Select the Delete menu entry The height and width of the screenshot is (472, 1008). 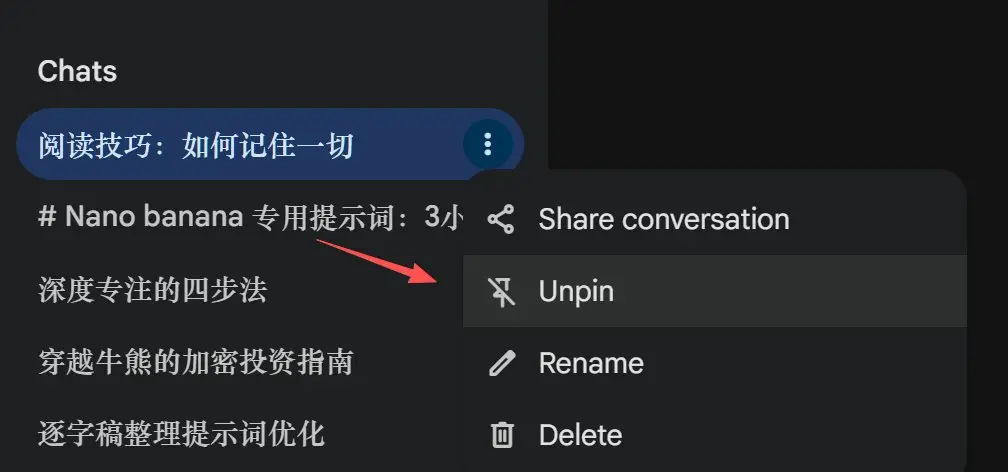click(715, 435)
